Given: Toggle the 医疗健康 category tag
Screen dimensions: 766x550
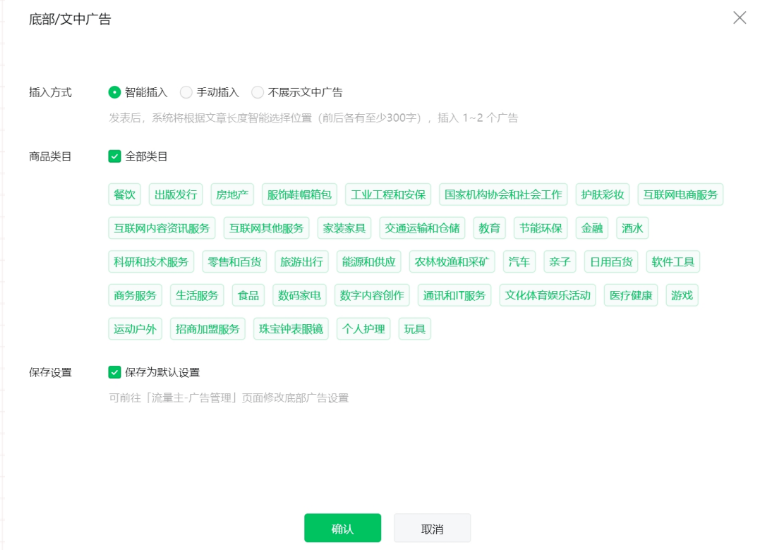Looking at the screenshot, I should click(x=631, y=296).
